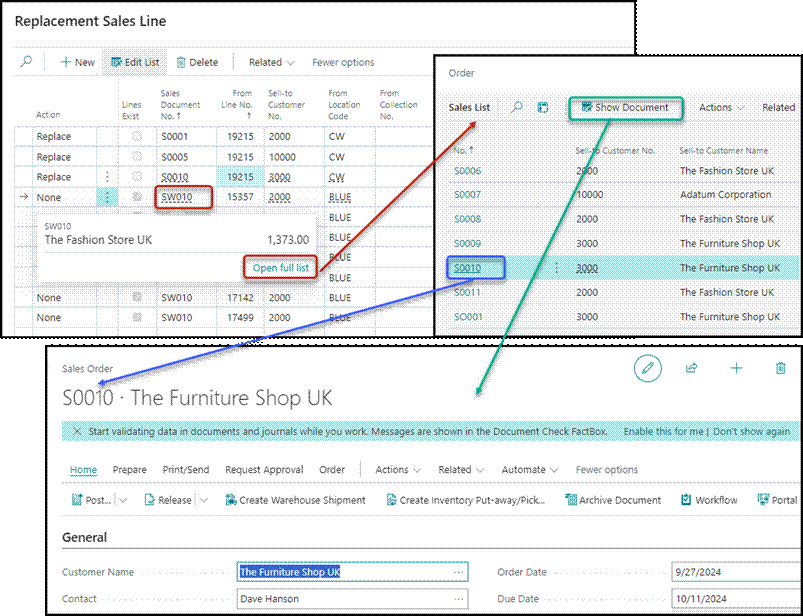Image resolution: width=803 pixels, height=616 pixels.
Task: Open the Prepare tab
Action: pyautogui.click(x=129, y=470)
